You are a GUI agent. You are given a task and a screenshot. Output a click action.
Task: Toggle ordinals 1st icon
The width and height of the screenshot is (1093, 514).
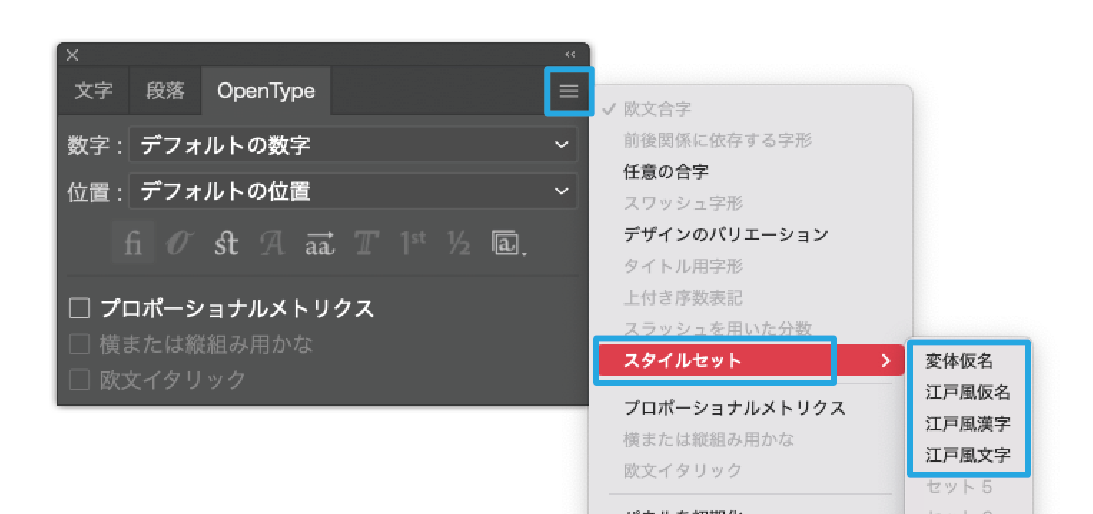tap(413, 243)
